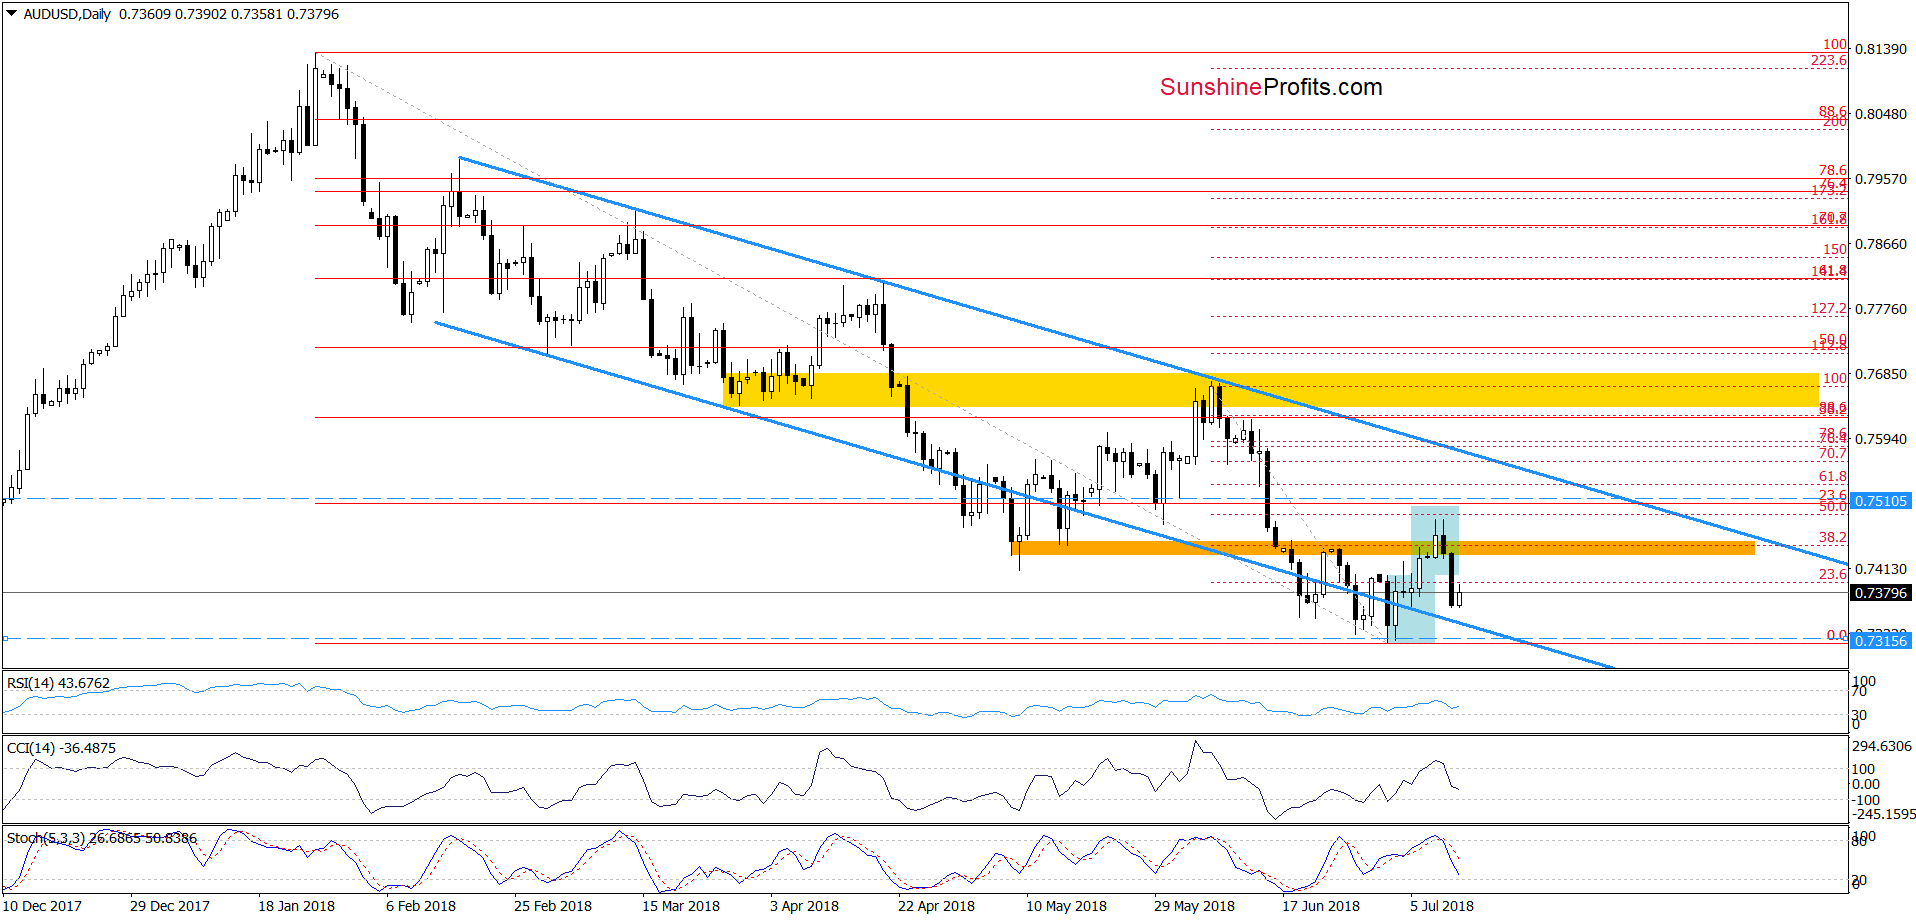Viewport: 1916px width, 920px height.
Task: Select the current price tag 0.73796
Action: tap(1882, 593)
